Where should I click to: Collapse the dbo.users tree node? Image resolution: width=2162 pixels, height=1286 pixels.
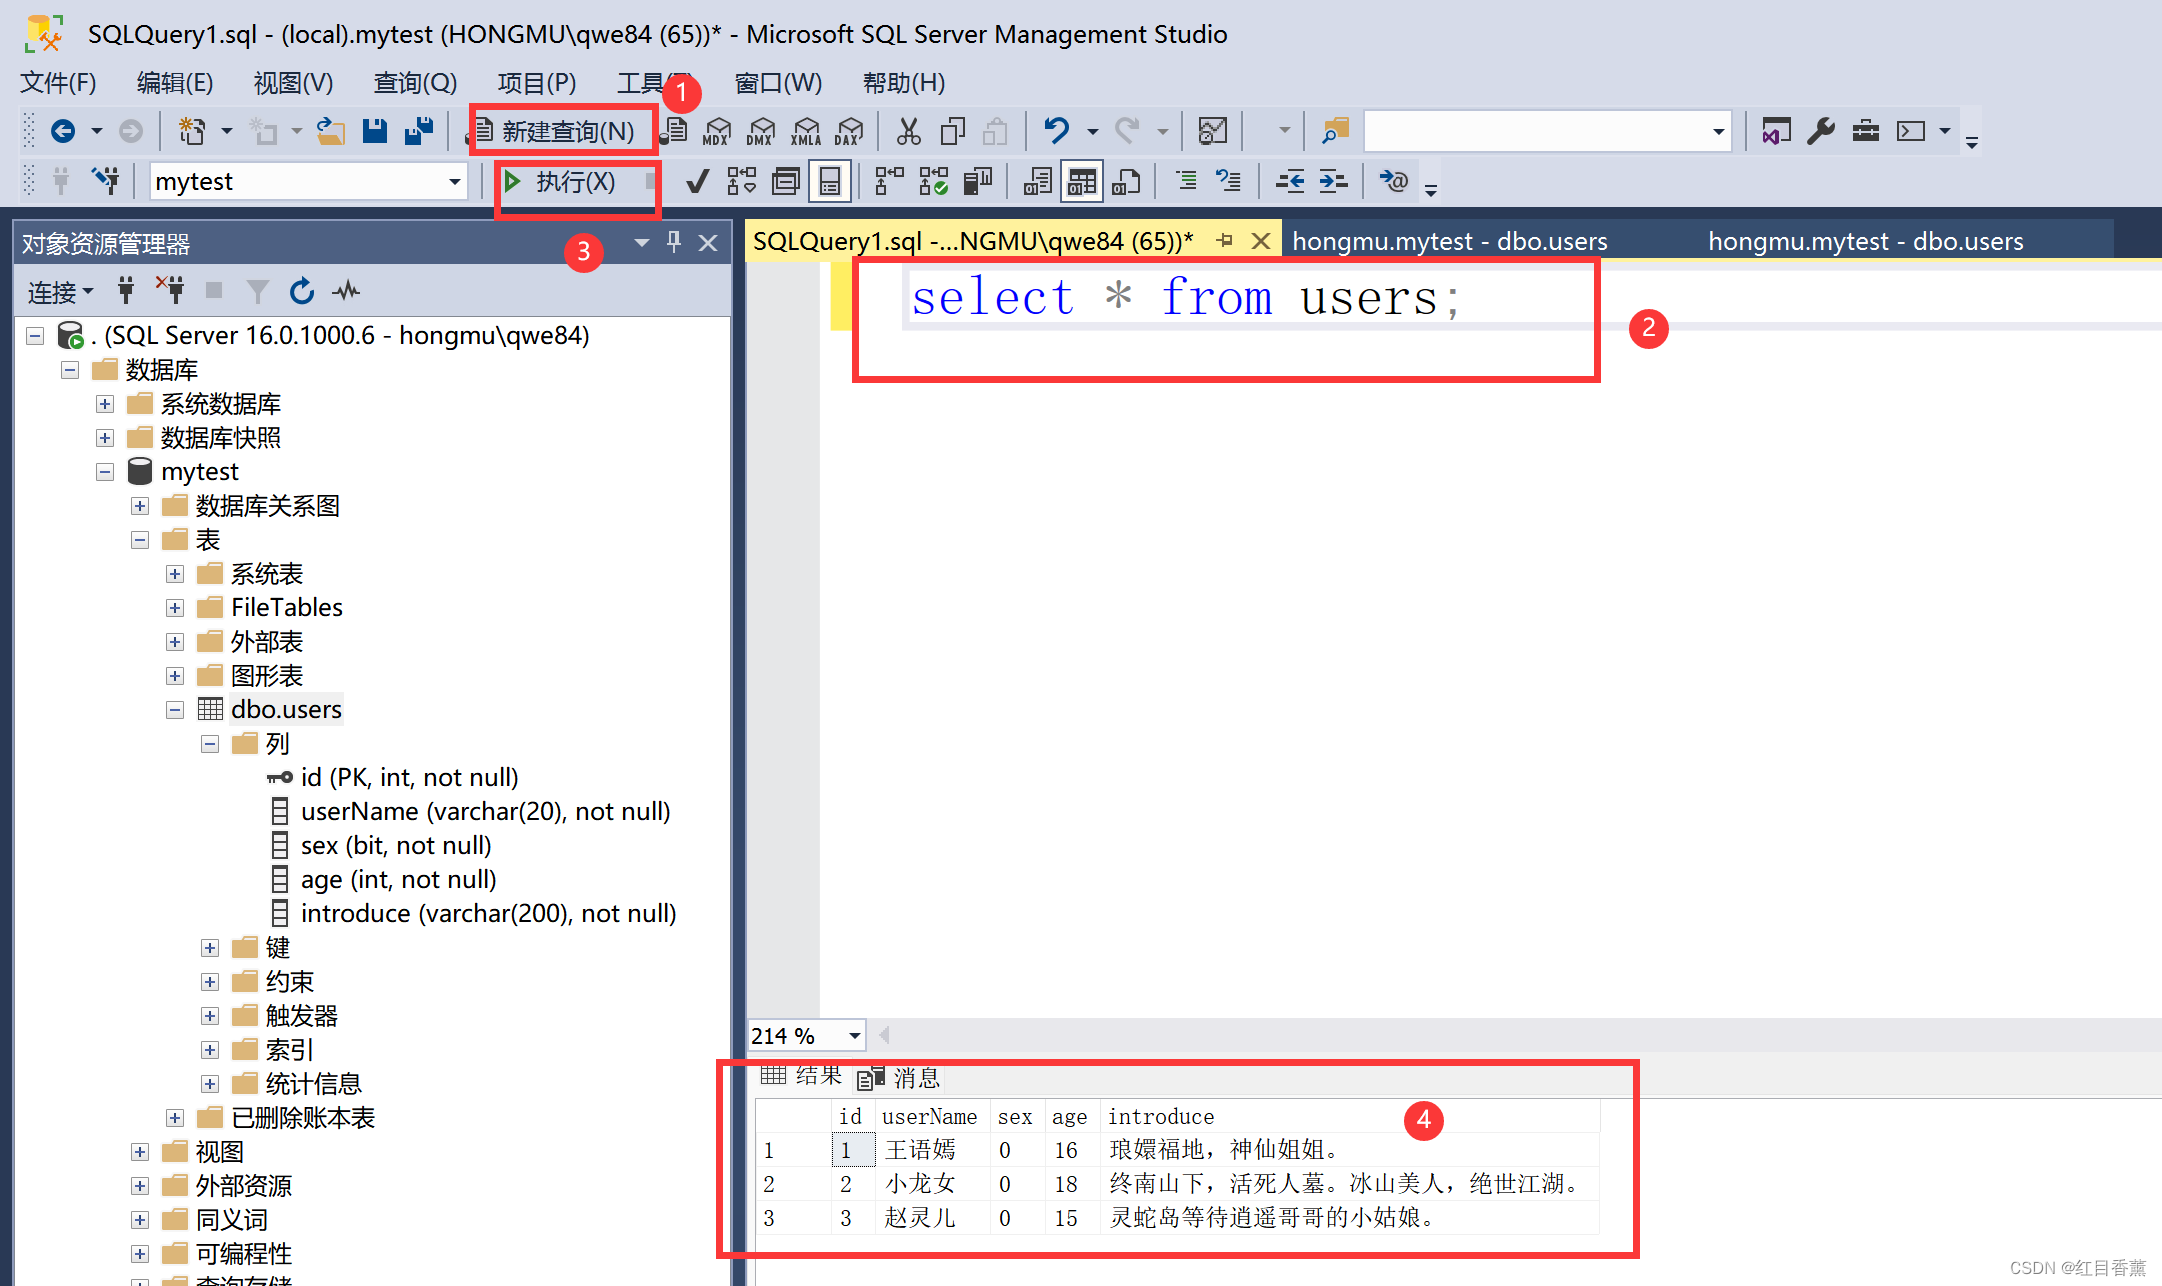[x=175, y=709]
